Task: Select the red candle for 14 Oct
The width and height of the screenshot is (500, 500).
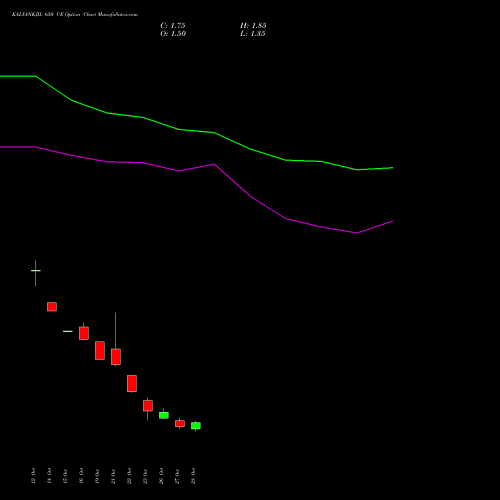Action: (x=52, y=307)
